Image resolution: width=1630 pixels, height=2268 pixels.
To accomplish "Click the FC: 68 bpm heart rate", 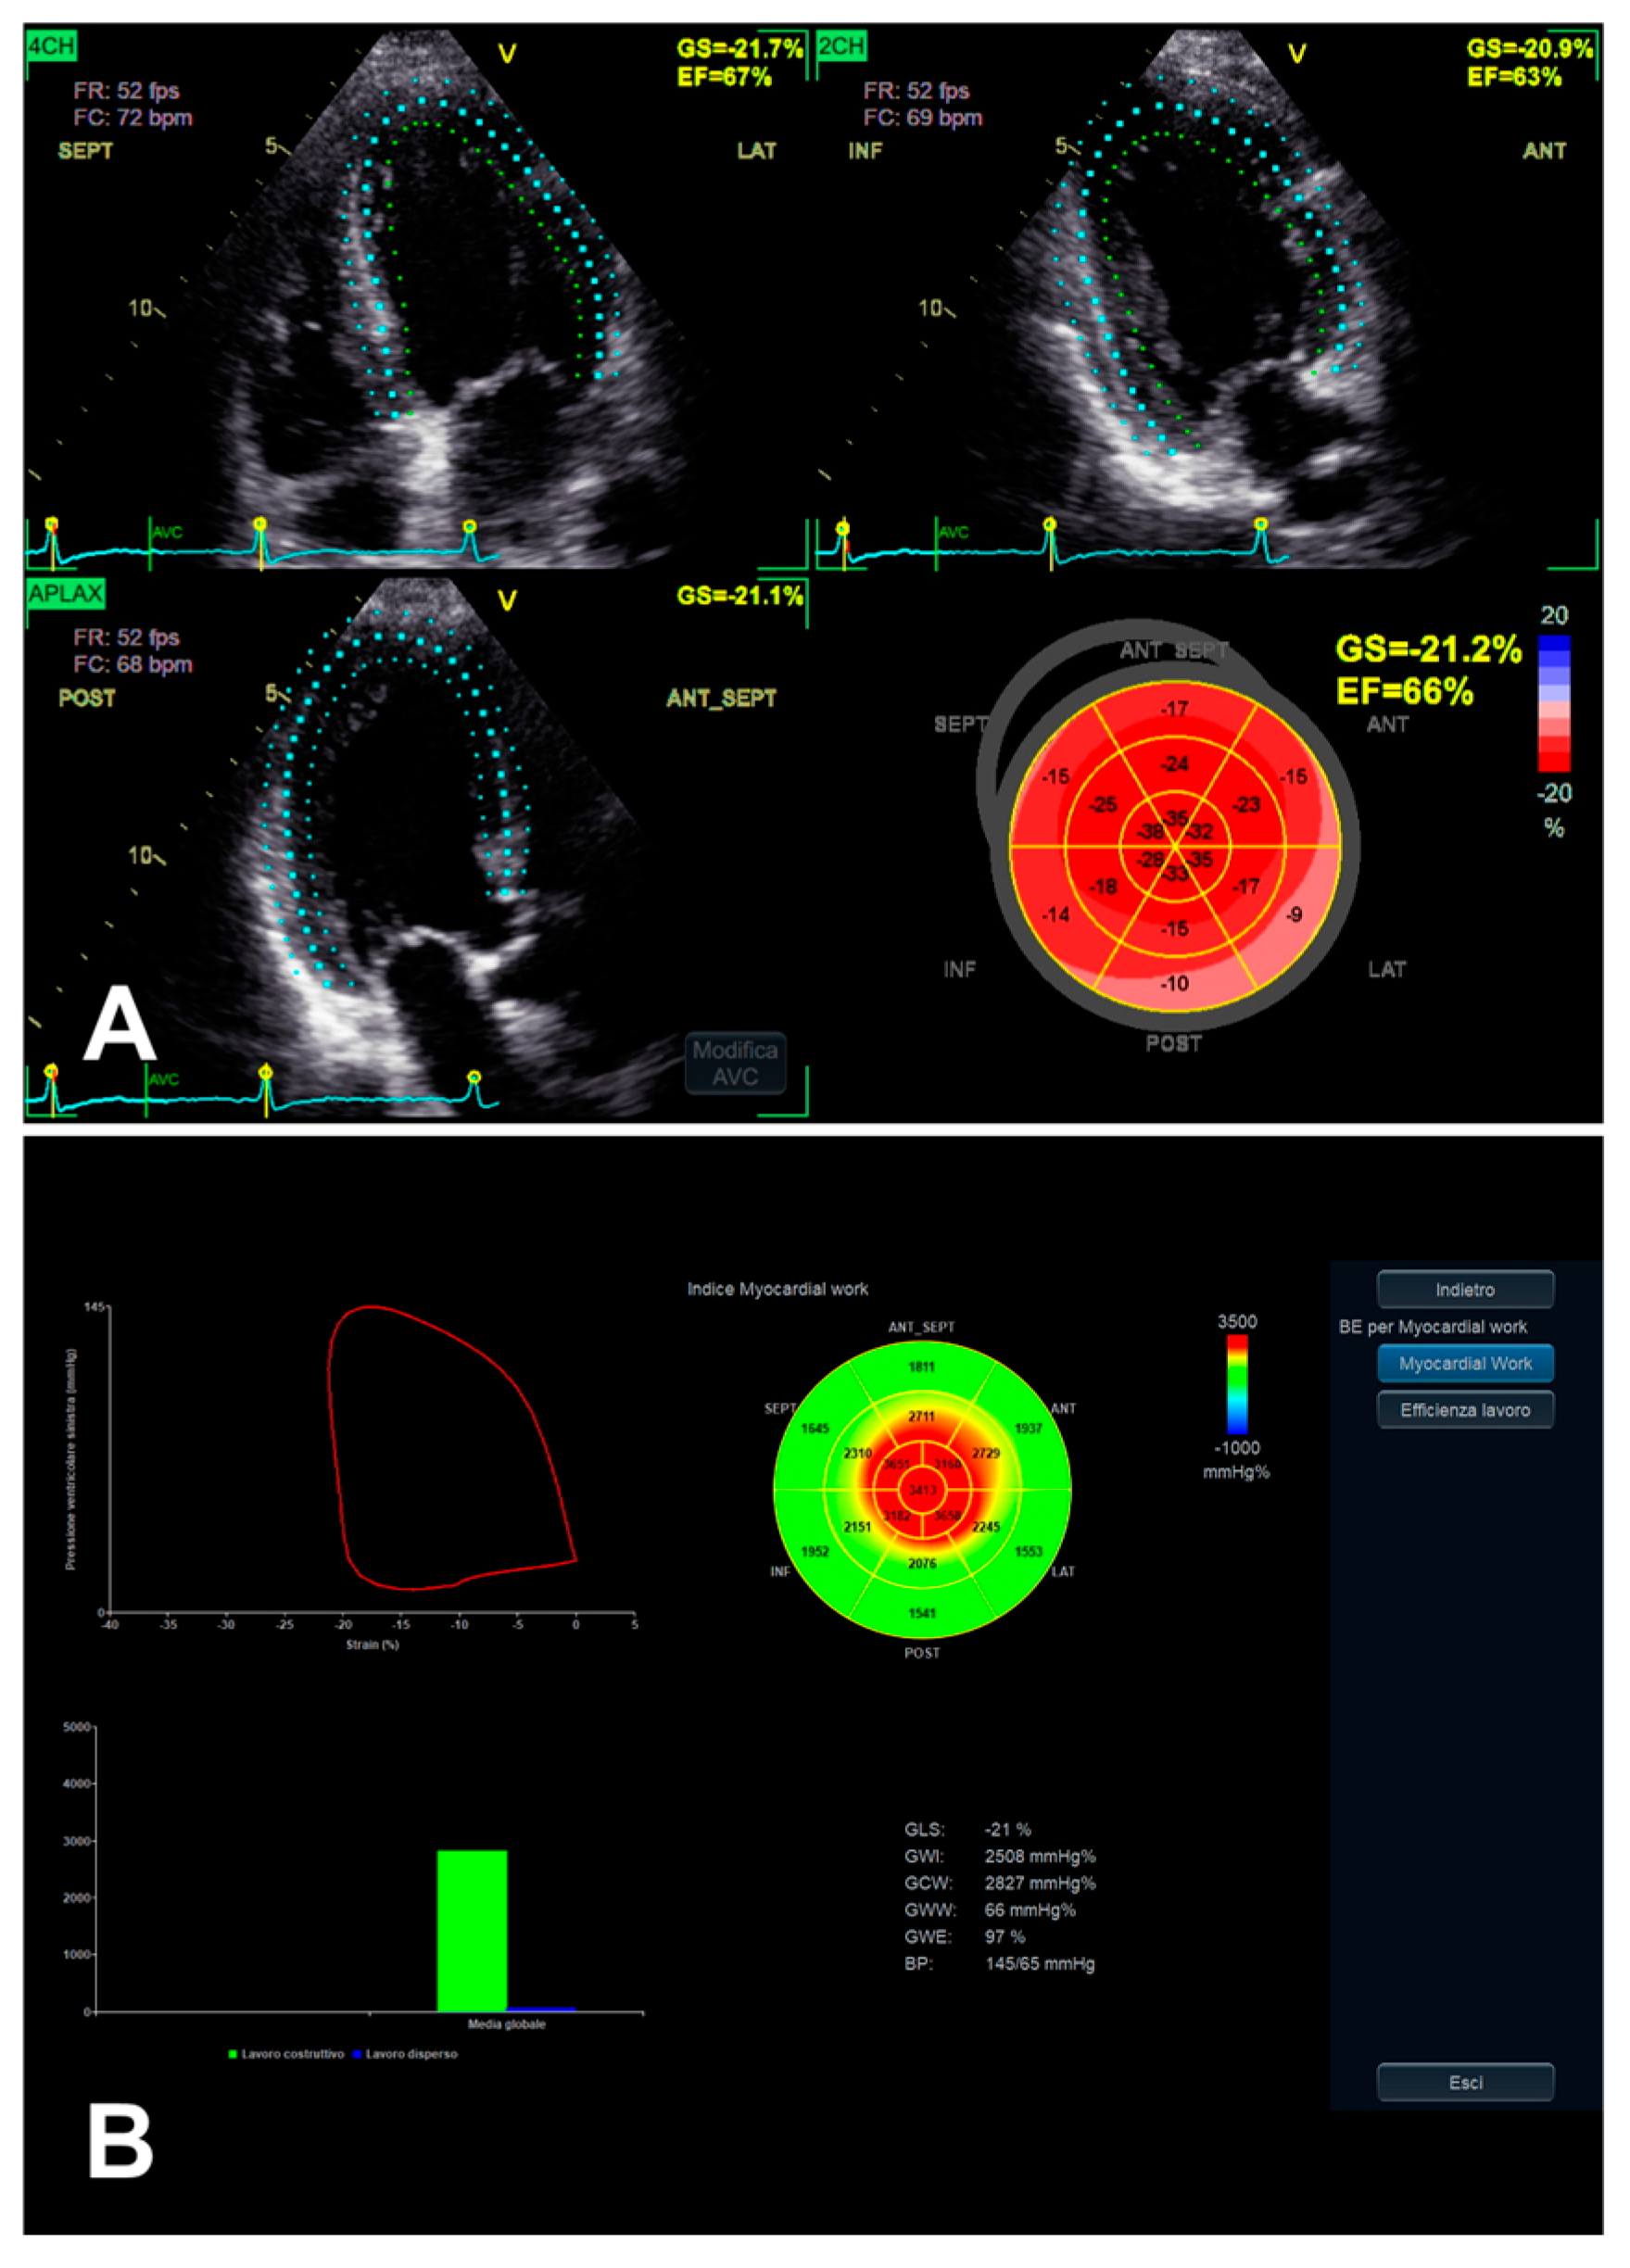I will tap(133, 665).
